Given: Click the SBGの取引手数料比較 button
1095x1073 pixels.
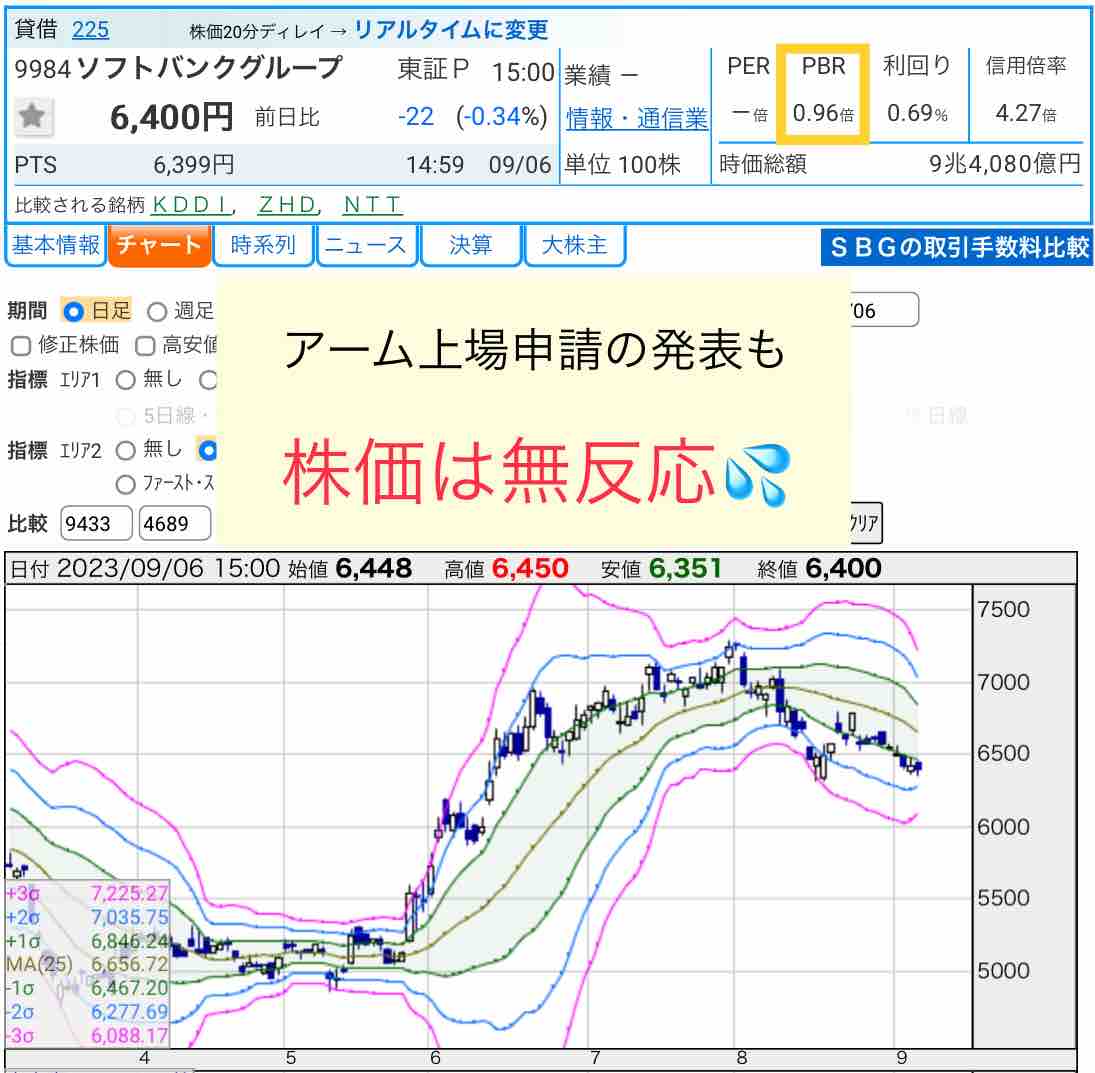Looking at the screenshot, I should pyautogui.click(x=957, y=247).
